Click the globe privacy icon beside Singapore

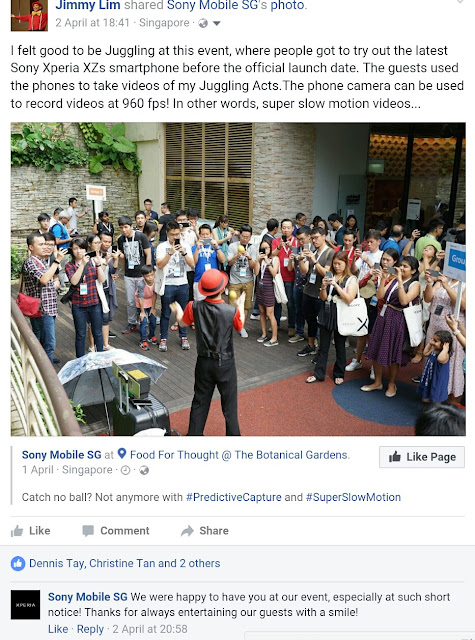point(203,23)
